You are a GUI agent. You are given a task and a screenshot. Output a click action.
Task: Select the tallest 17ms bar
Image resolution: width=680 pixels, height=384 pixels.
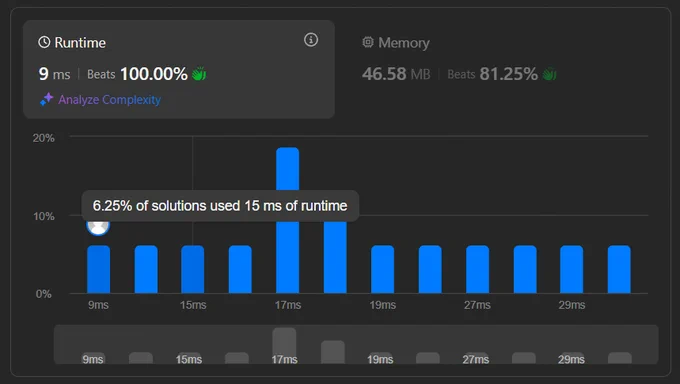(288, 220)
